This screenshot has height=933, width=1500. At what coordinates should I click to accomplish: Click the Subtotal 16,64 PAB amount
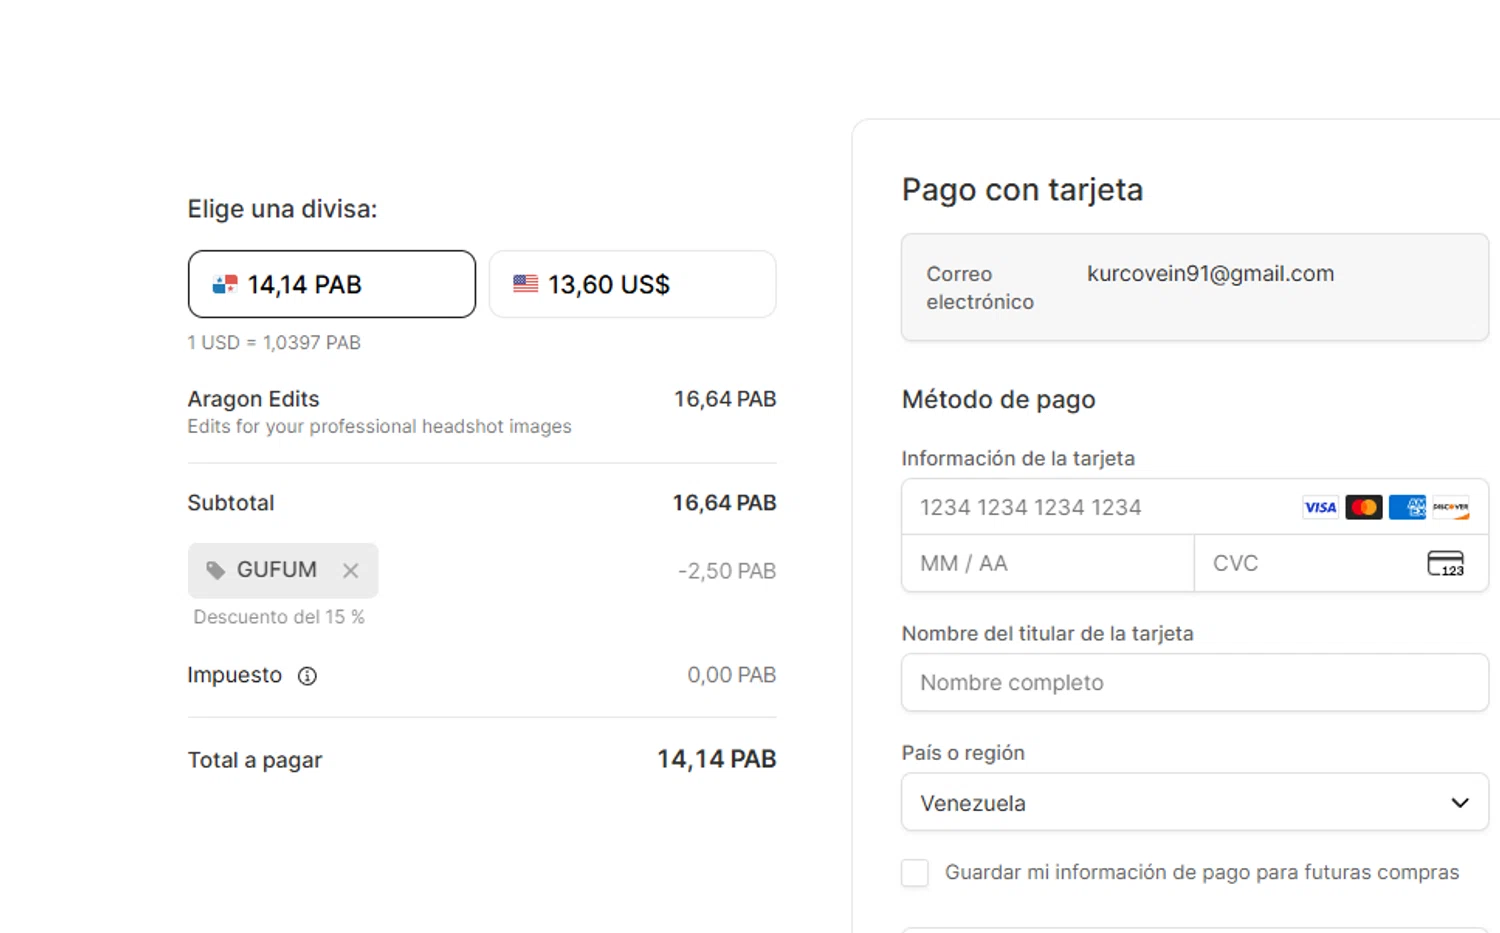coord(724,503)
